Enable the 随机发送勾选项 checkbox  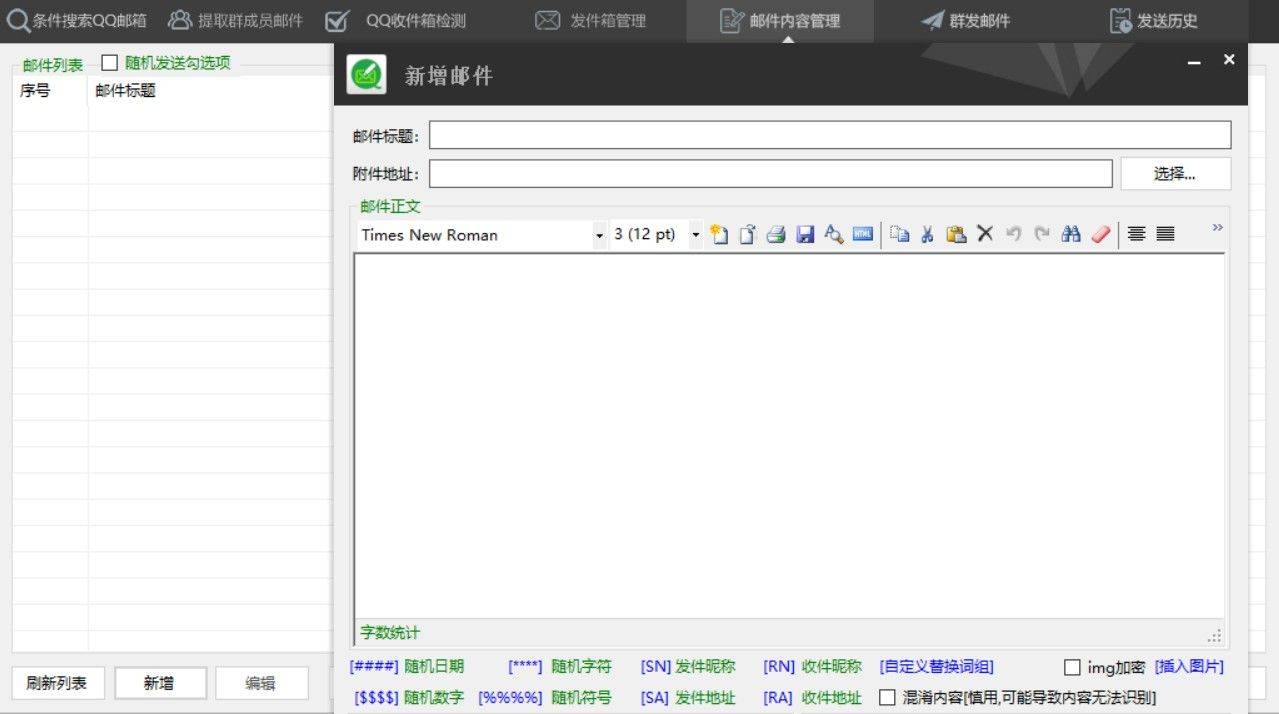(x=110, y=63)
